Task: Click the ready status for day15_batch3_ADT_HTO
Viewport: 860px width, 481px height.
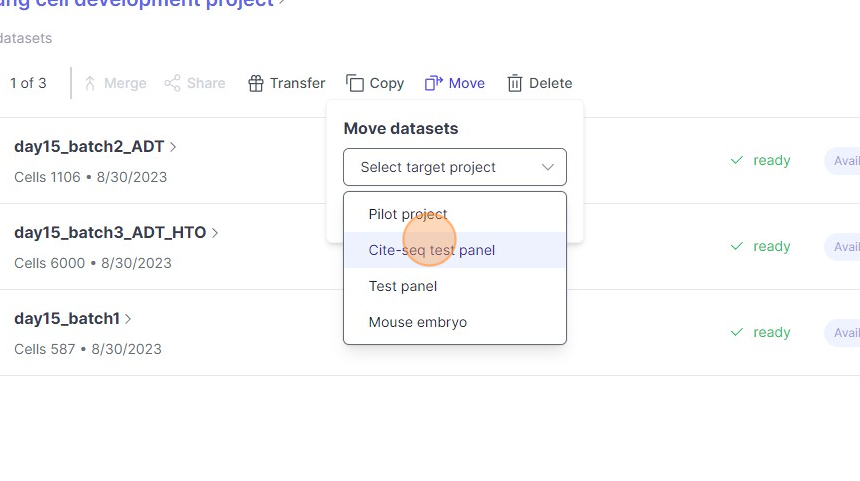Action: tap(771, 246)
